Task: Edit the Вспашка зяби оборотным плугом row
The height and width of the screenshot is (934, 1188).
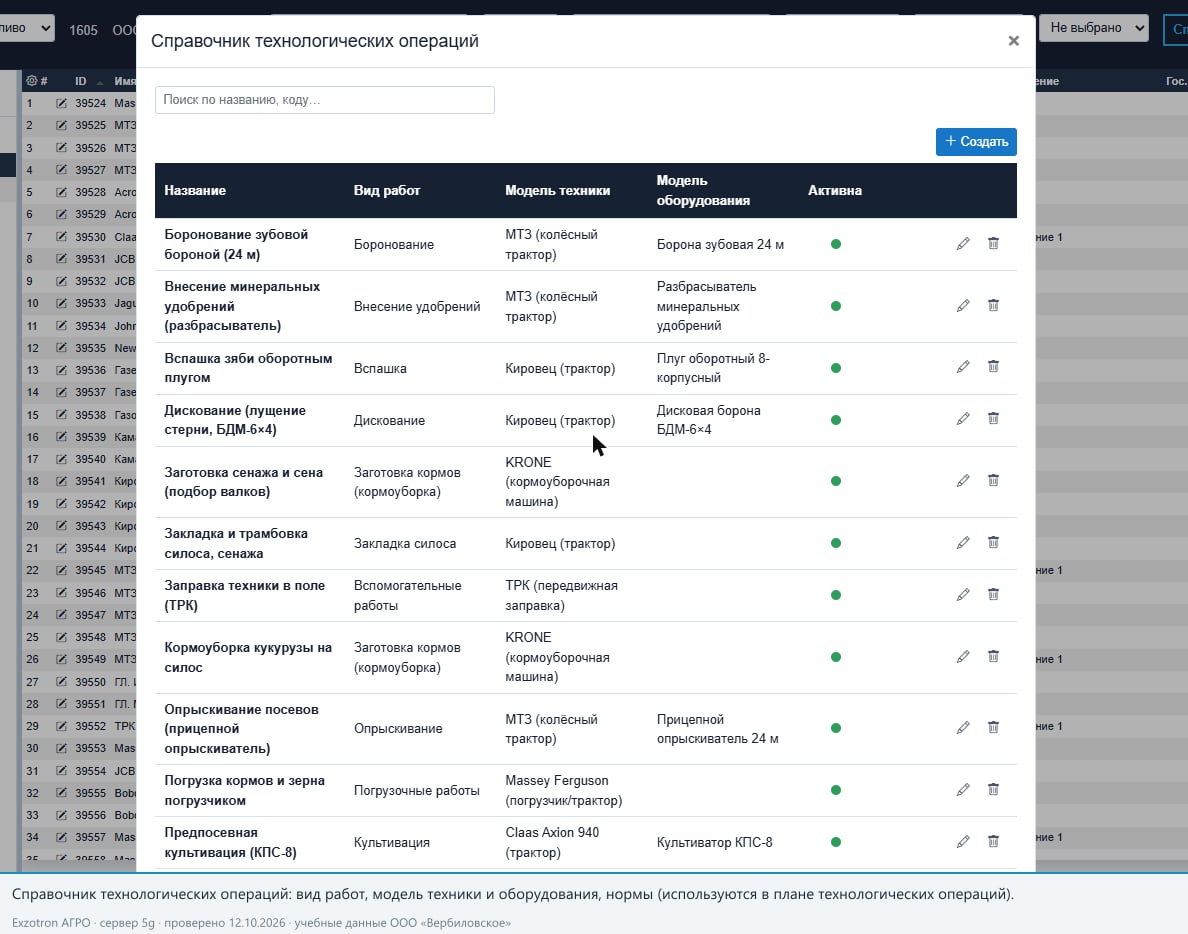Action: point(963,367)
